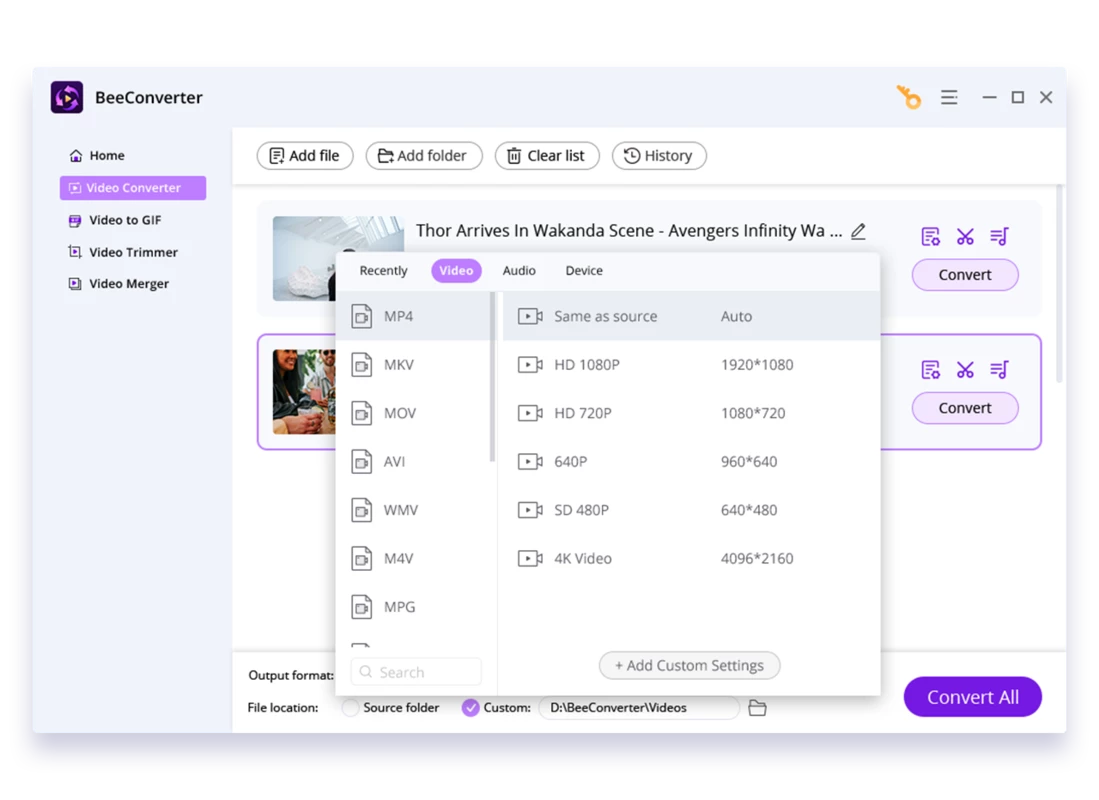The width and height of the screenshot is (1099, 800).
Task: Click the scissors trim icon for Thor video
Action: pos(965,237)
